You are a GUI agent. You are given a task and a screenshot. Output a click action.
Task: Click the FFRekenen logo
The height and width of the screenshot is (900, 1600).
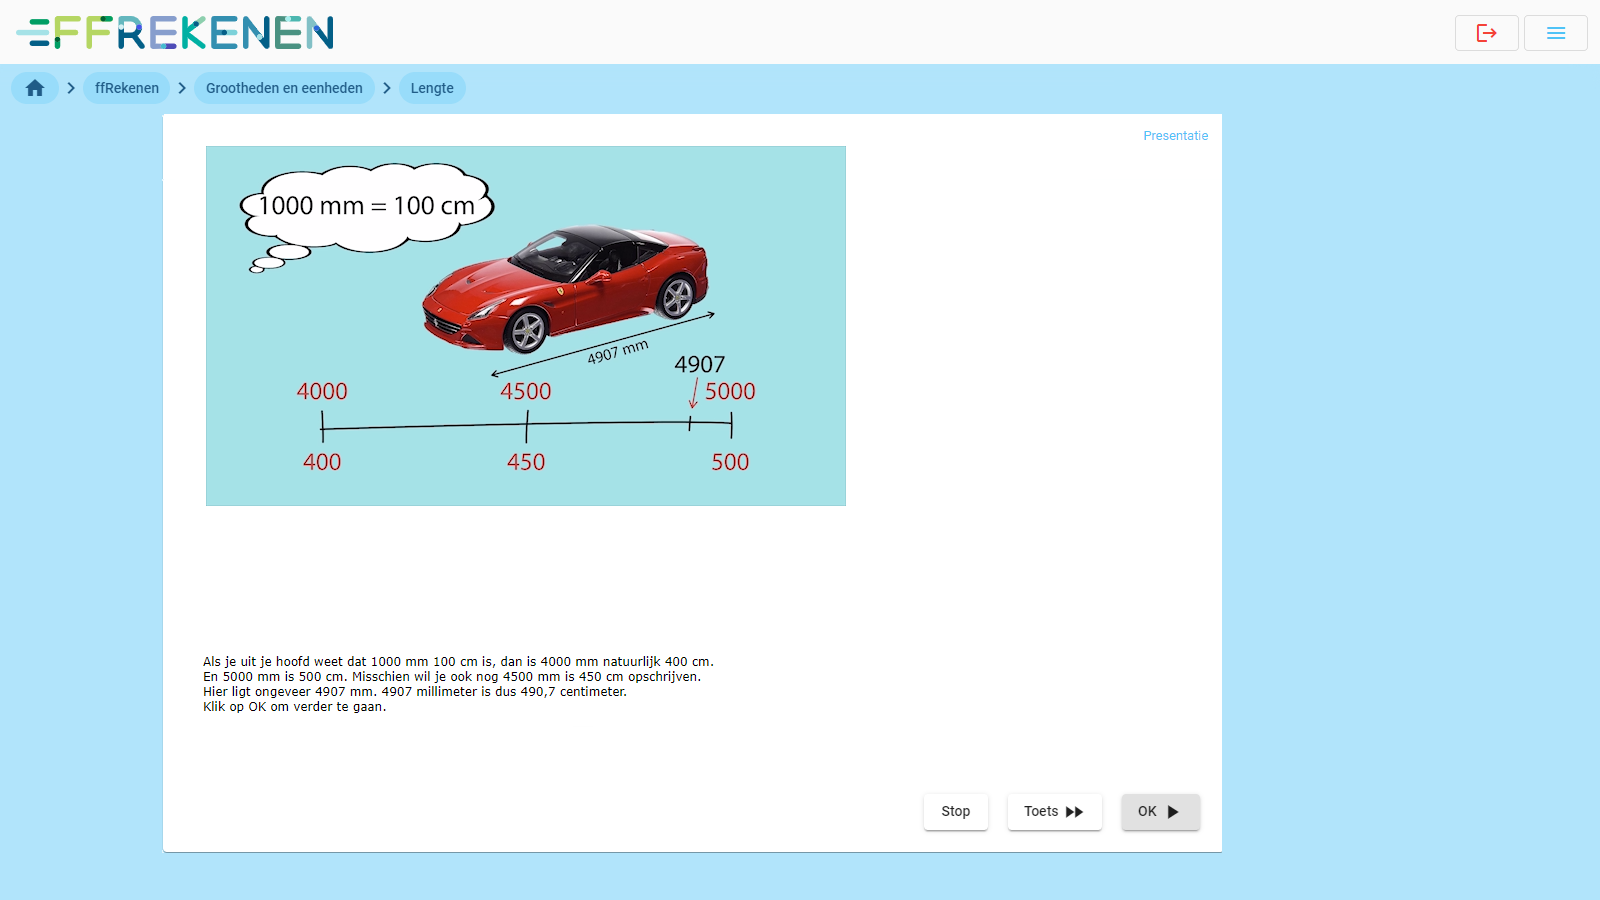click(x=175, y=33)
